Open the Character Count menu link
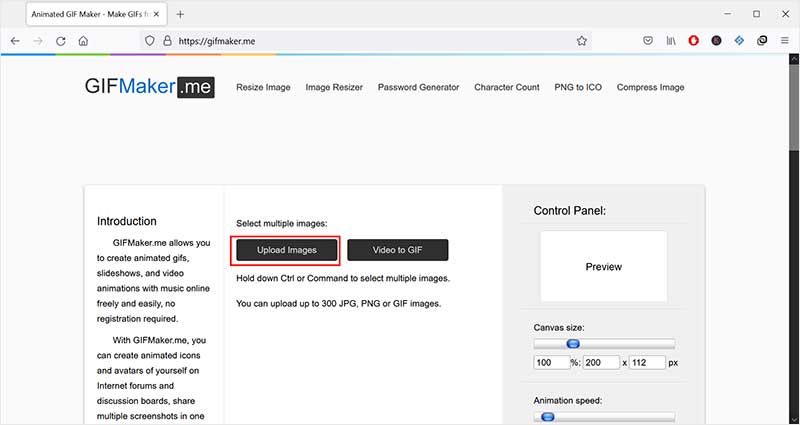Screen dimensions: 800x425 (507, 87)
